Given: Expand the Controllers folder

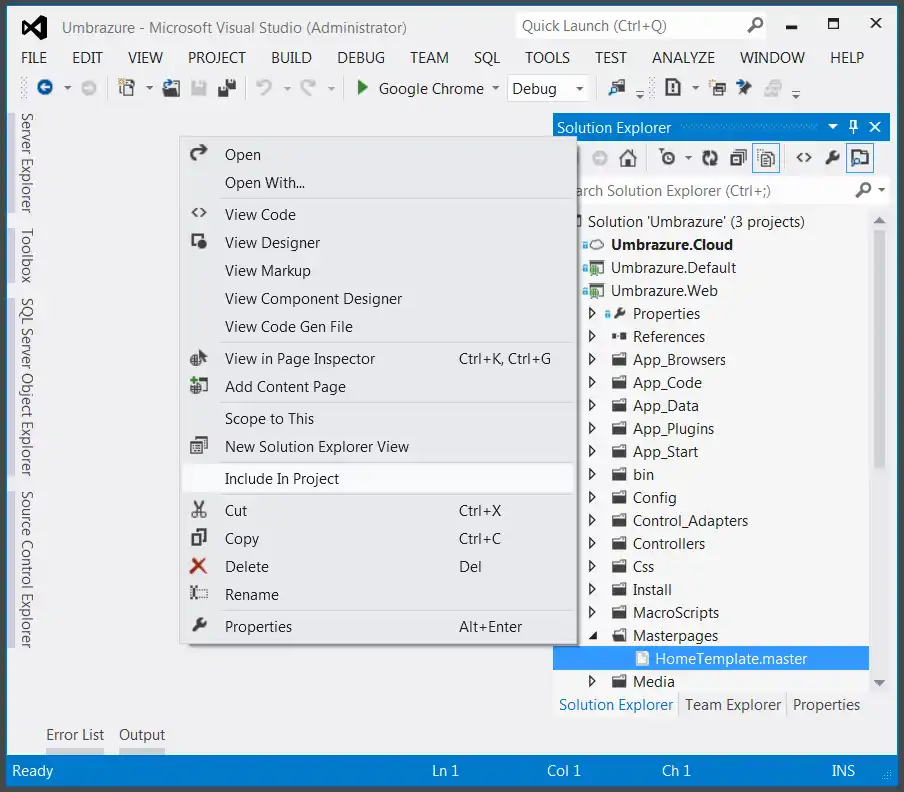Looking at the screenshot, I should (x=592, y=543).
